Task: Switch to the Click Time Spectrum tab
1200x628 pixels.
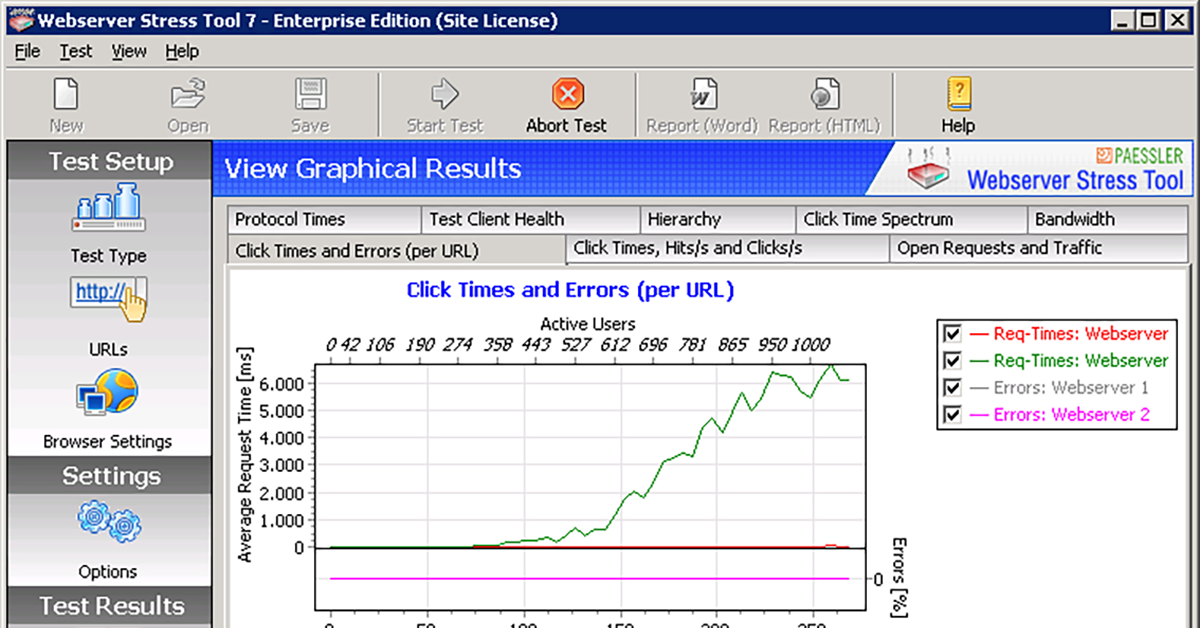Action: click(911, 220)
